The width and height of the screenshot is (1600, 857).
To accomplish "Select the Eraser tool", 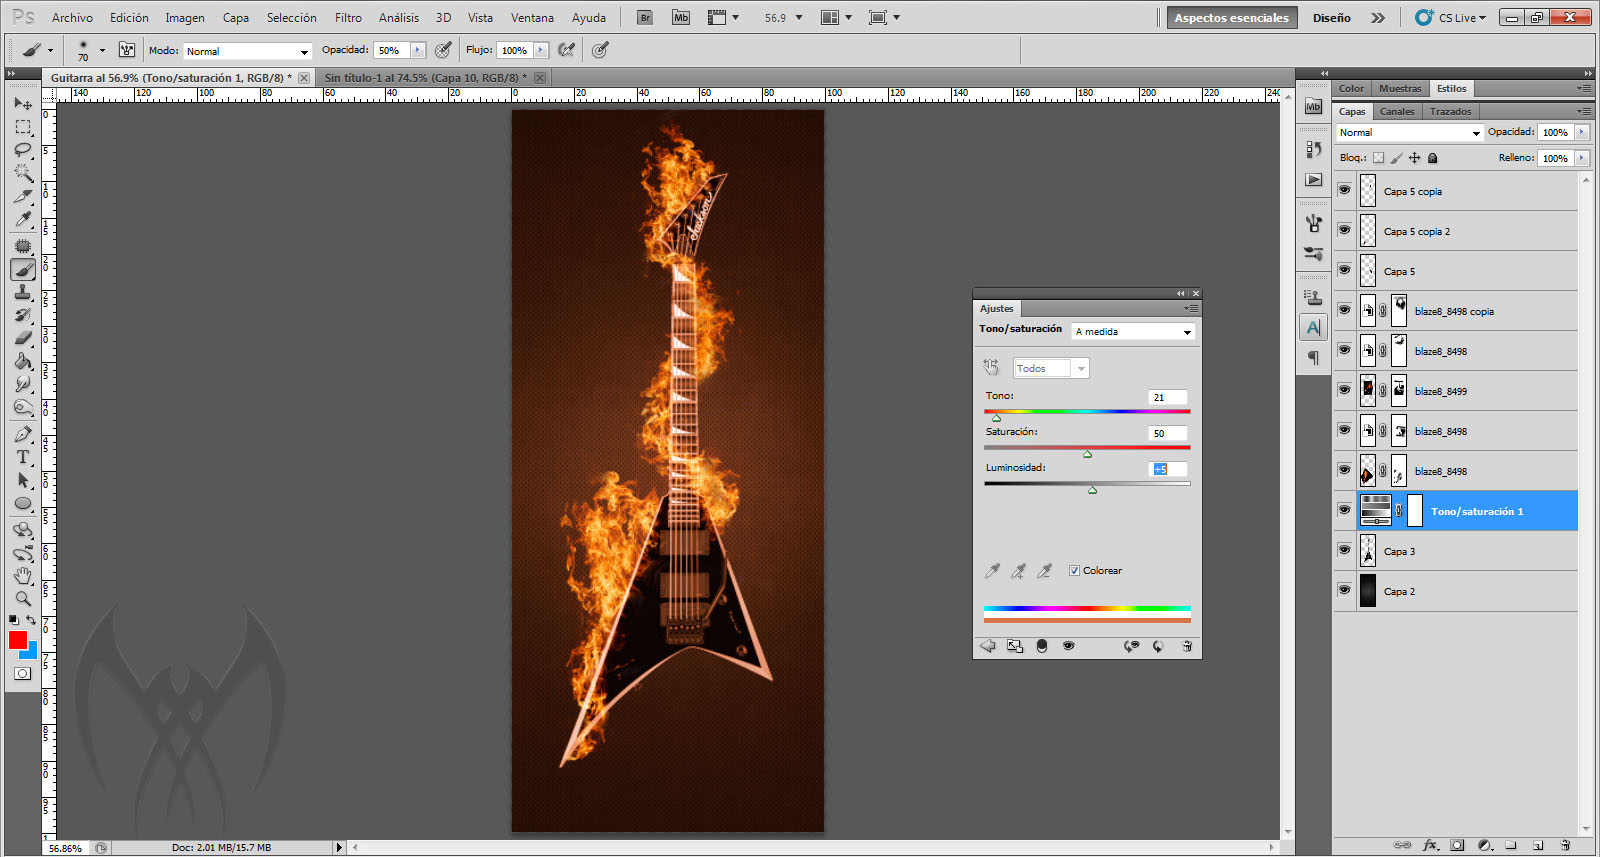I will pos(23,338).
